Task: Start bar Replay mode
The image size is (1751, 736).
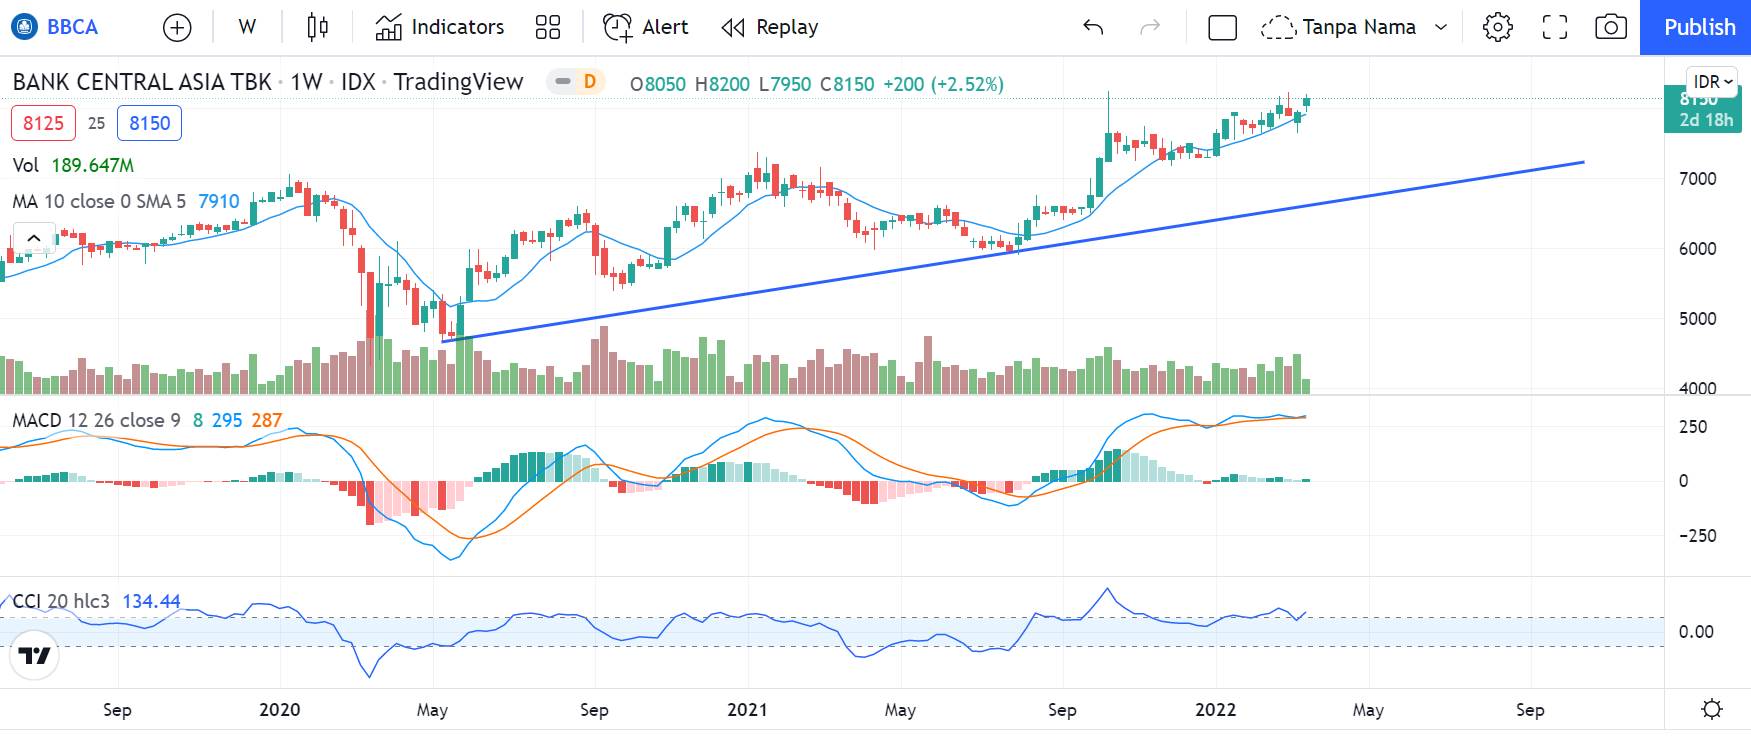Action: click(770, 27)
